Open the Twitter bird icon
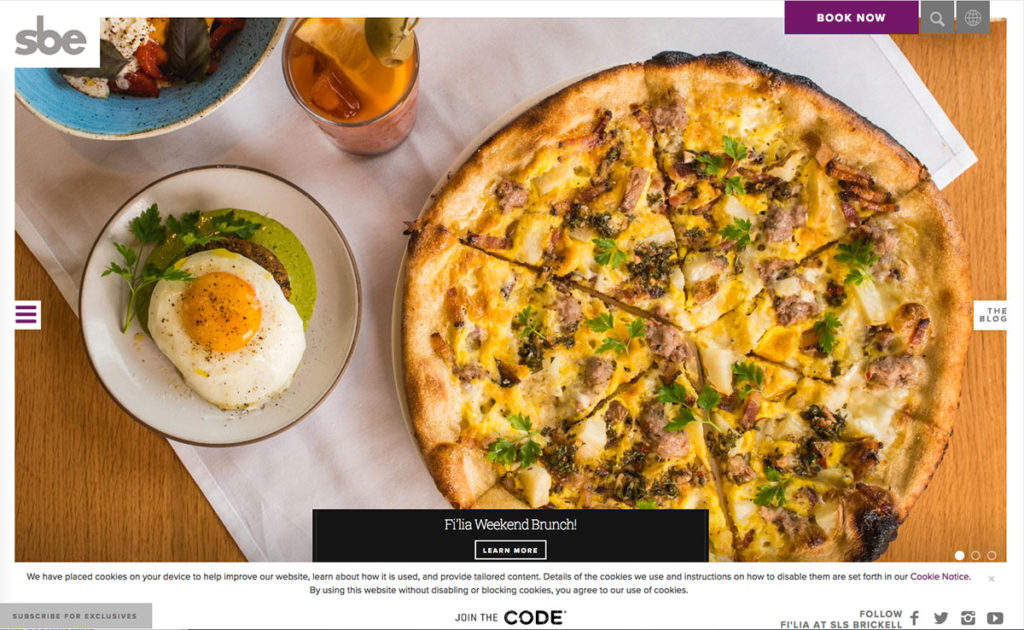The height and width of the screenshot is (630, 1024). [940, 618]
